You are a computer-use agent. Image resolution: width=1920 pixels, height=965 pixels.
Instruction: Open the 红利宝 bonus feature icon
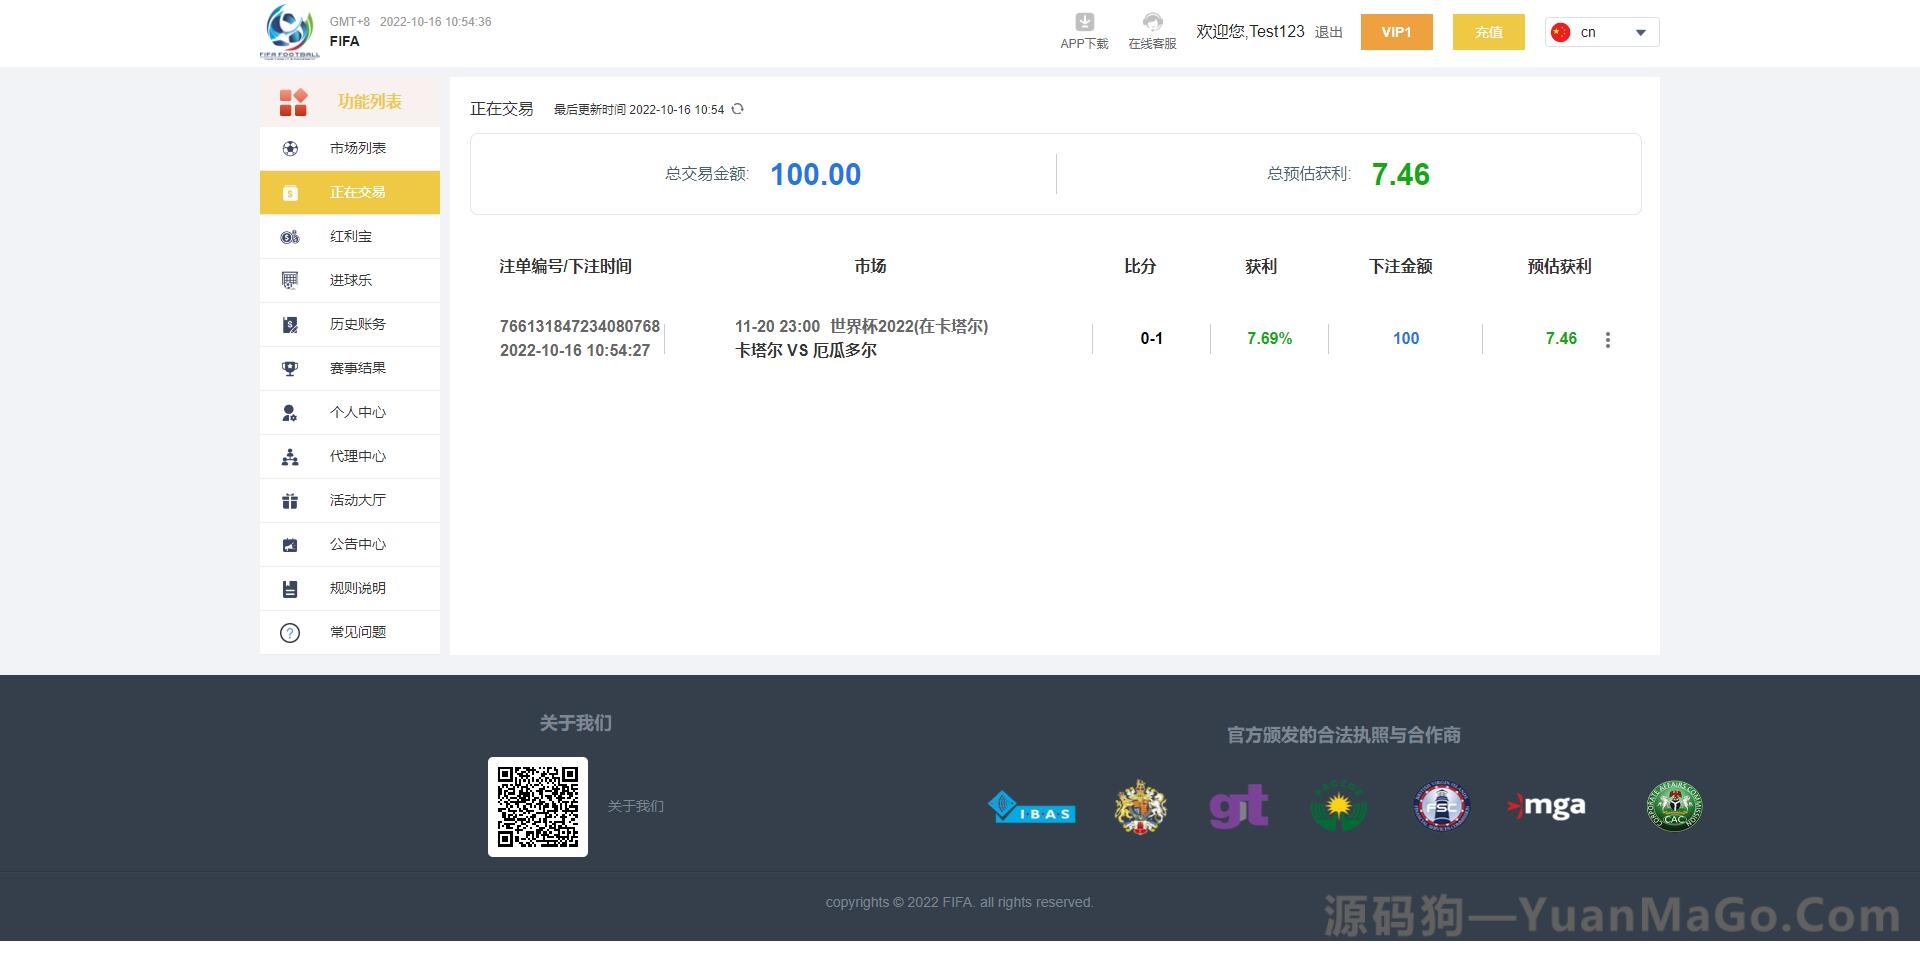tap(290, 236)
